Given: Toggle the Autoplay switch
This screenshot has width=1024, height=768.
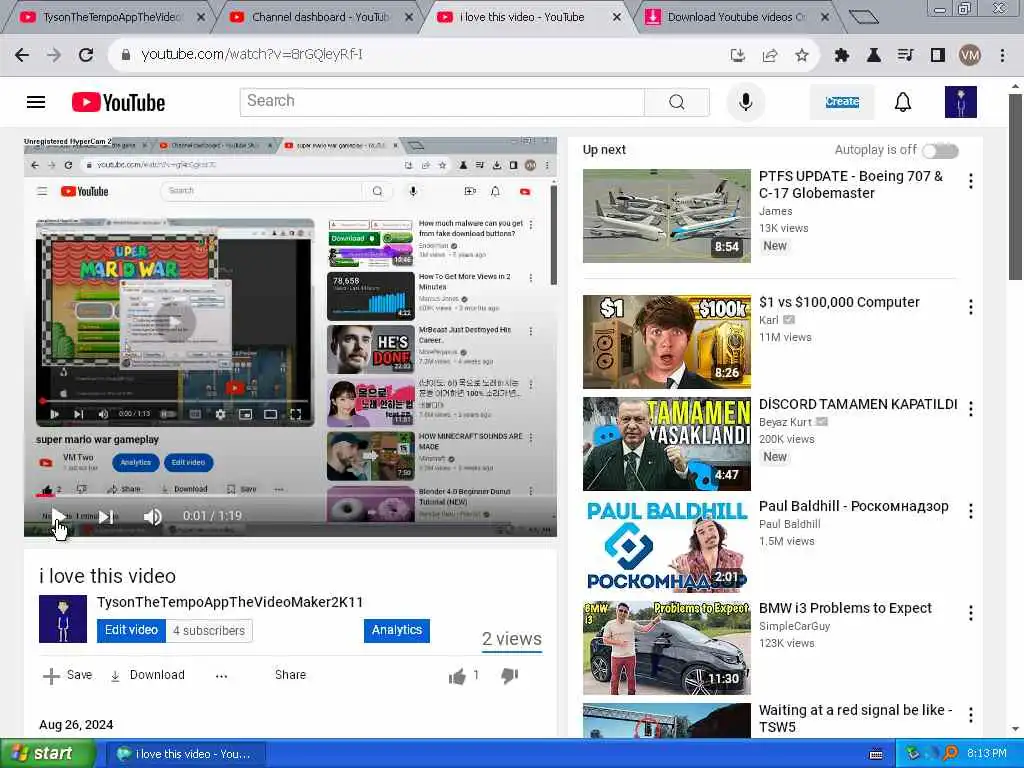Looking at the screenshot, I should tap(940, 151).
